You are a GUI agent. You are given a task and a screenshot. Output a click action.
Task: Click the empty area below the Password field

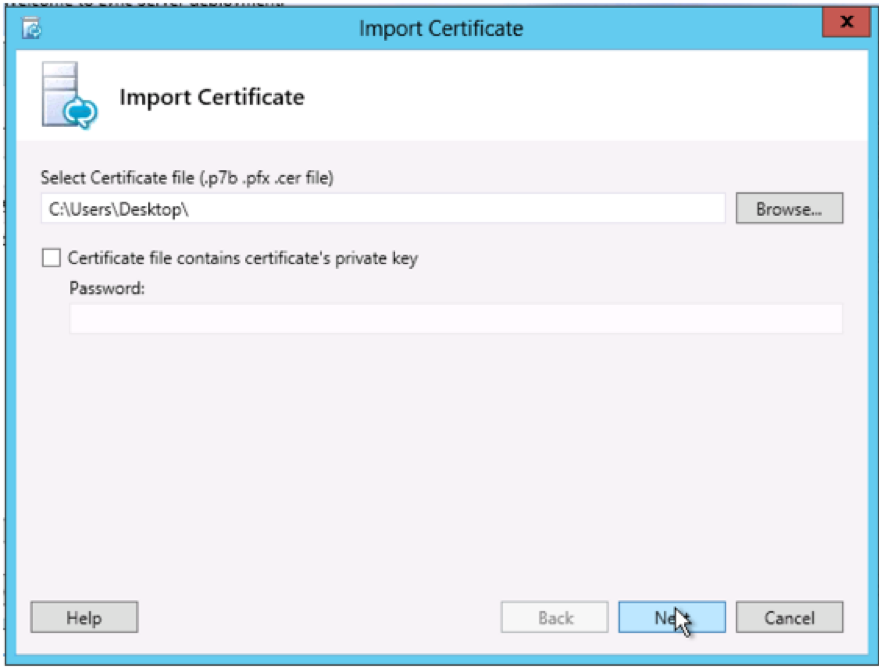[x=440, y=450]
